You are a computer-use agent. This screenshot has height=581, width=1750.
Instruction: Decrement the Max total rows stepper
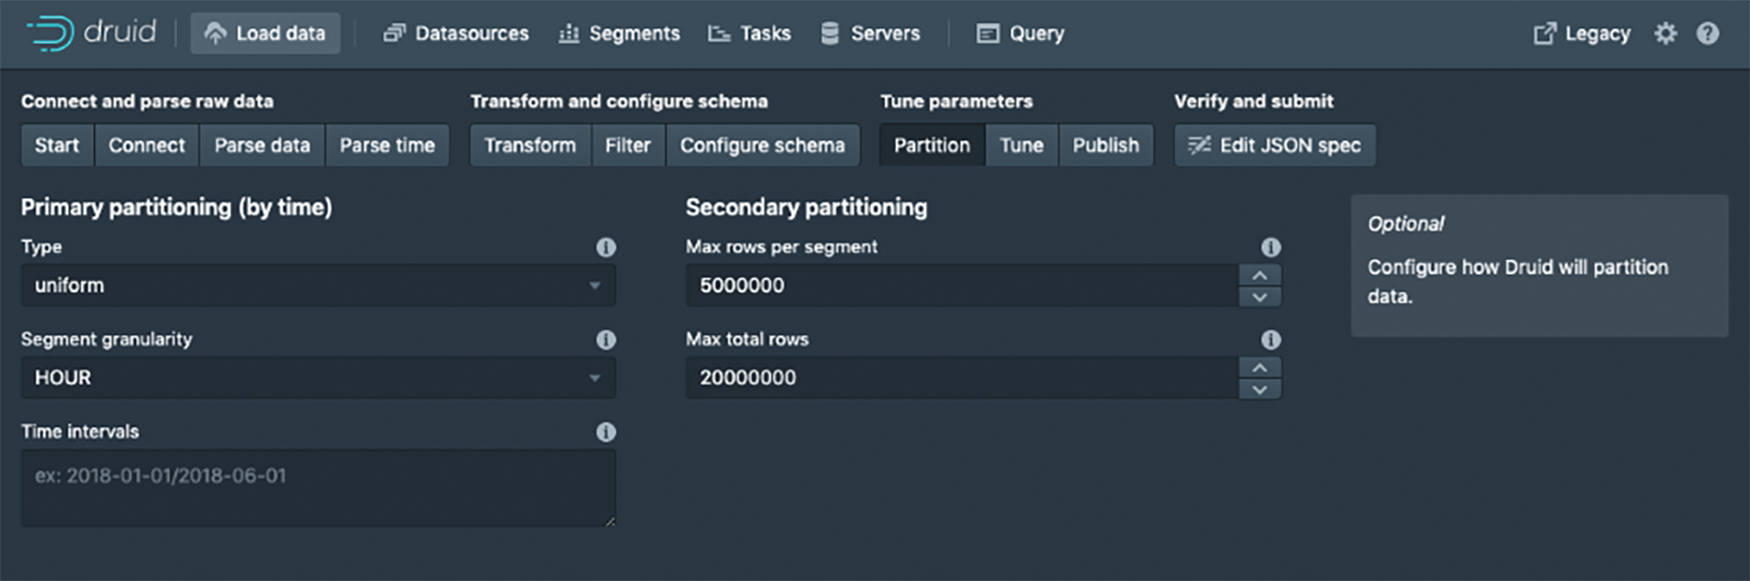coord(1260,390)
